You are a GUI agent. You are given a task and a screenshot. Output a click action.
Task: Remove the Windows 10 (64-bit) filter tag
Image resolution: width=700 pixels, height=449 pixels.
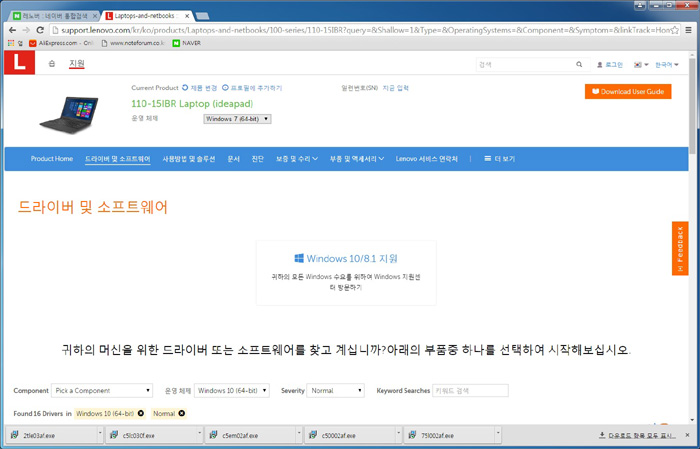[141, 413]
